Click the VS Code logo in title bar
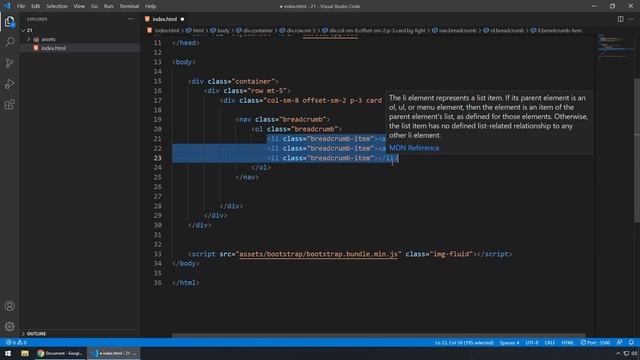 [7, 6]
